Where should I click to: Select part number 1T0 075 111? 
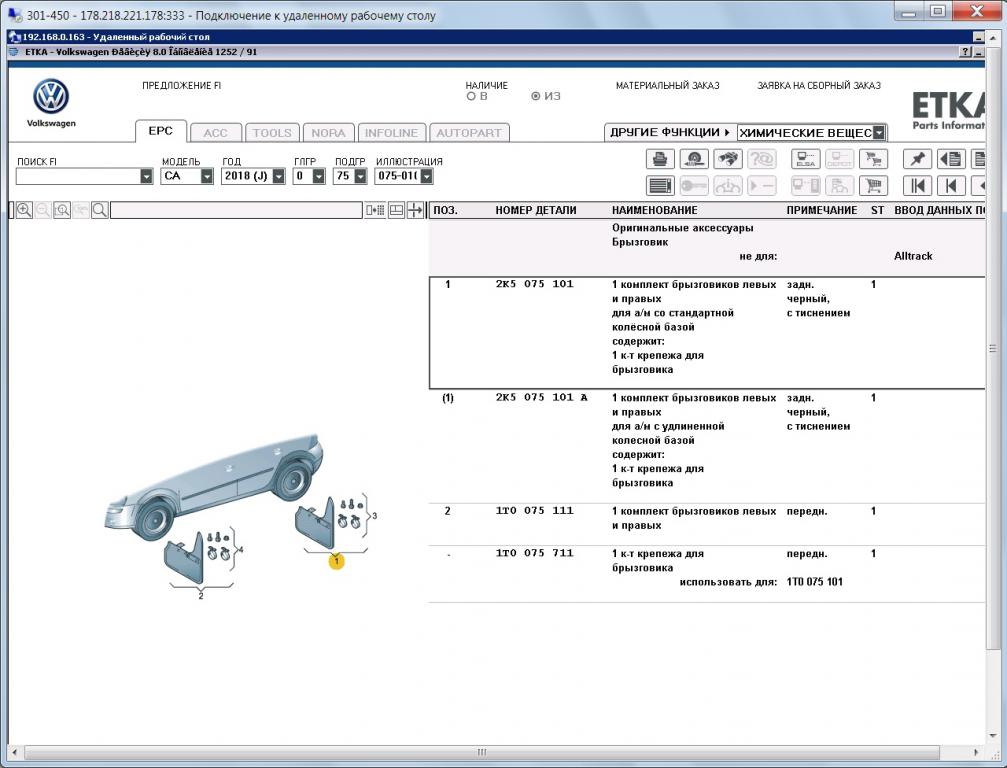point(534,511)
